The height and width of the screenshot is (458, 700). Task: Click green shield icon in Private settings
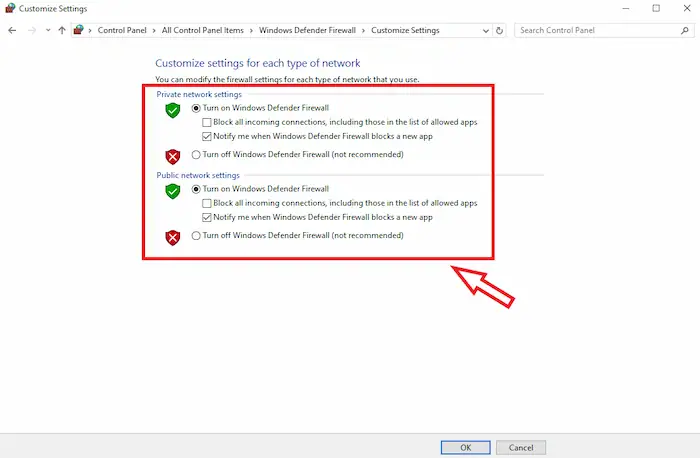click(x=173, y=110)
